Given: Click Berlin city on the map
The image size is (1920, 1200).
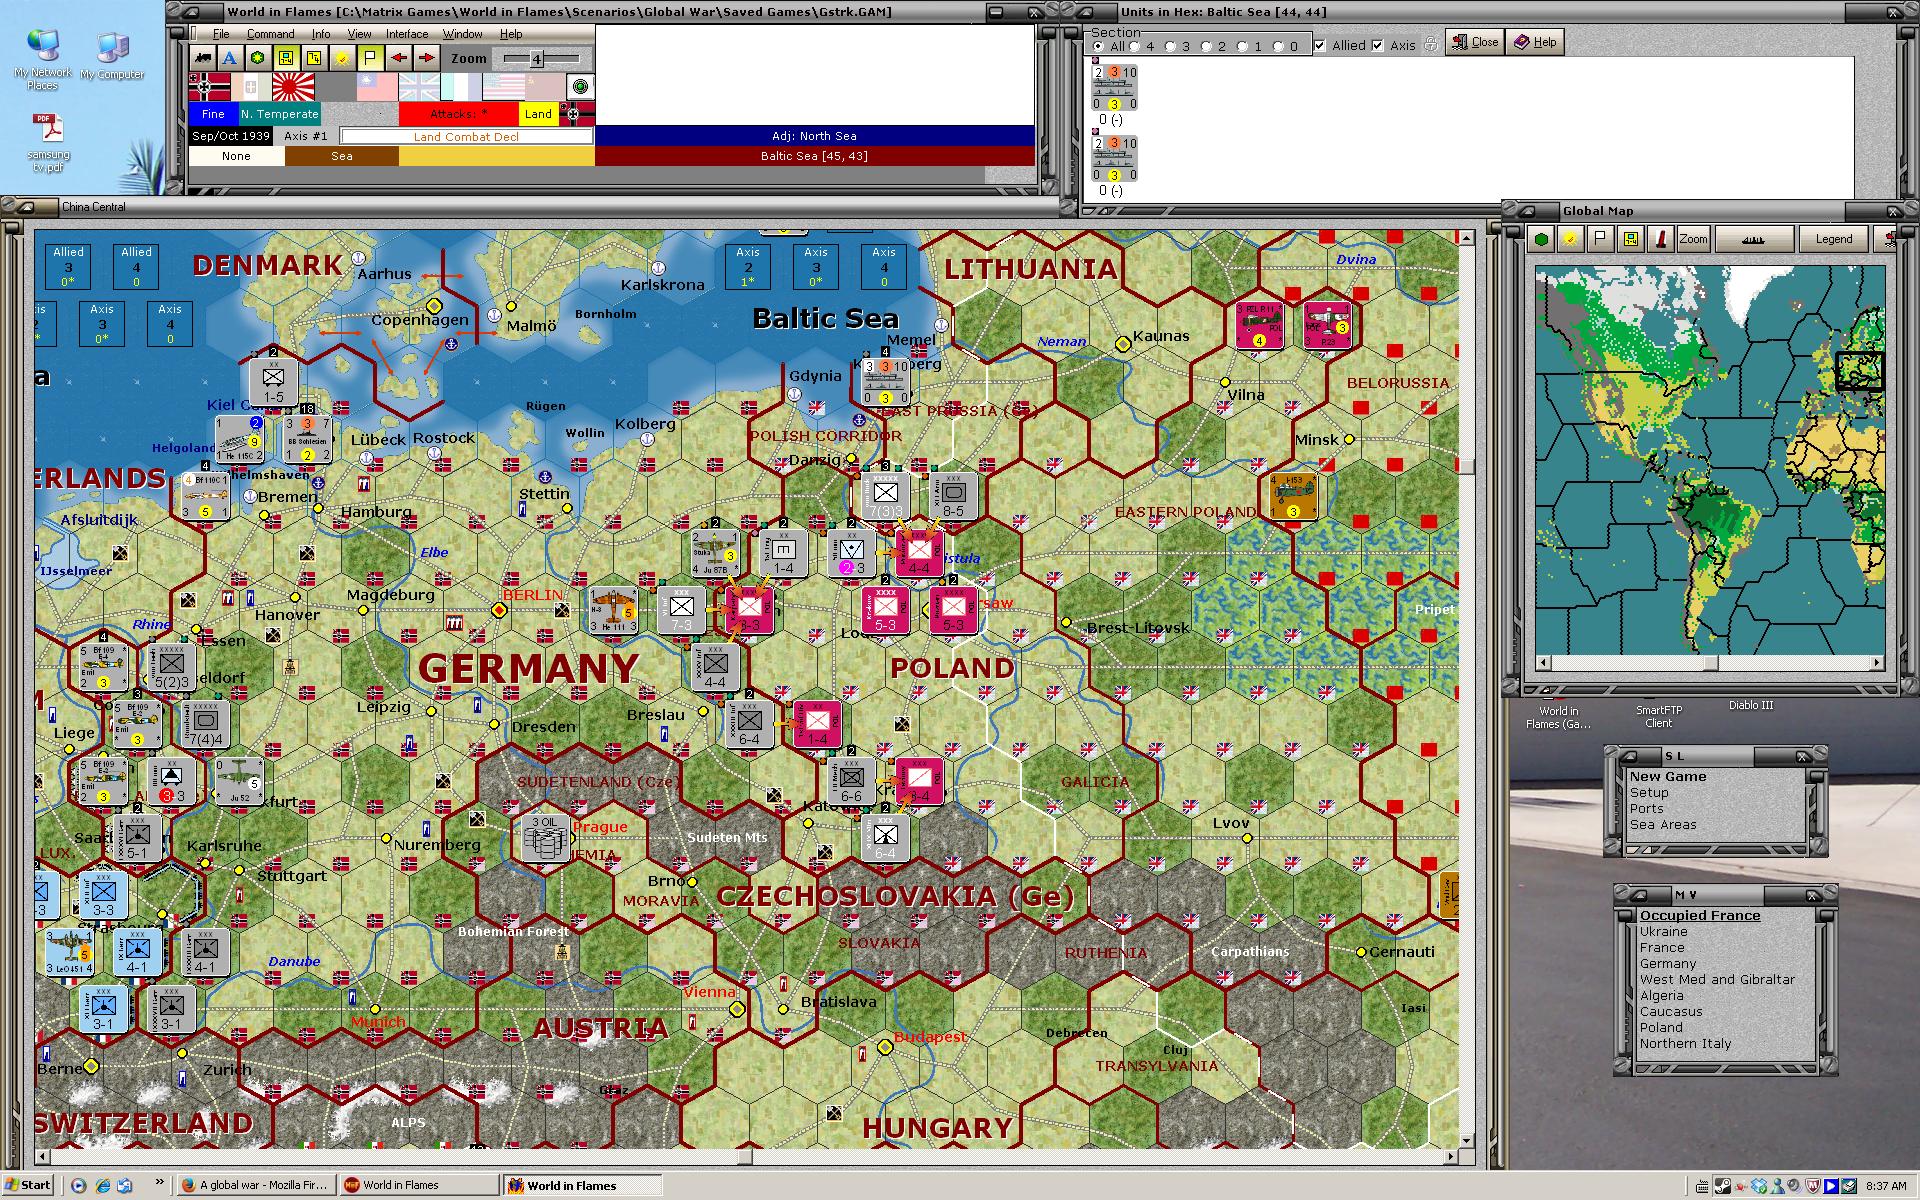Looking at the screenshot, I should [499, 609].
